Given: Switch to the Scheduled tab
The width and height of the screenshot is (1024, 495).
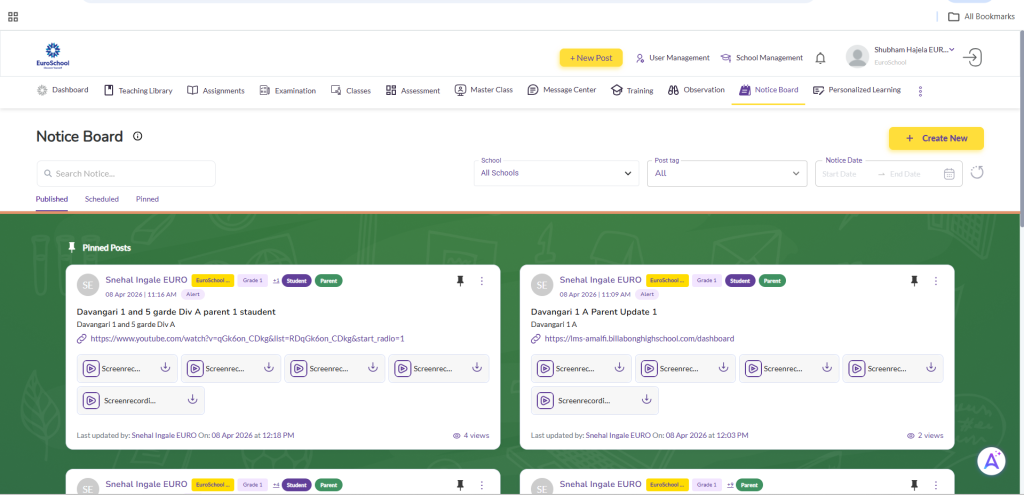Looking at the screenshot, I should pos(102,199).
